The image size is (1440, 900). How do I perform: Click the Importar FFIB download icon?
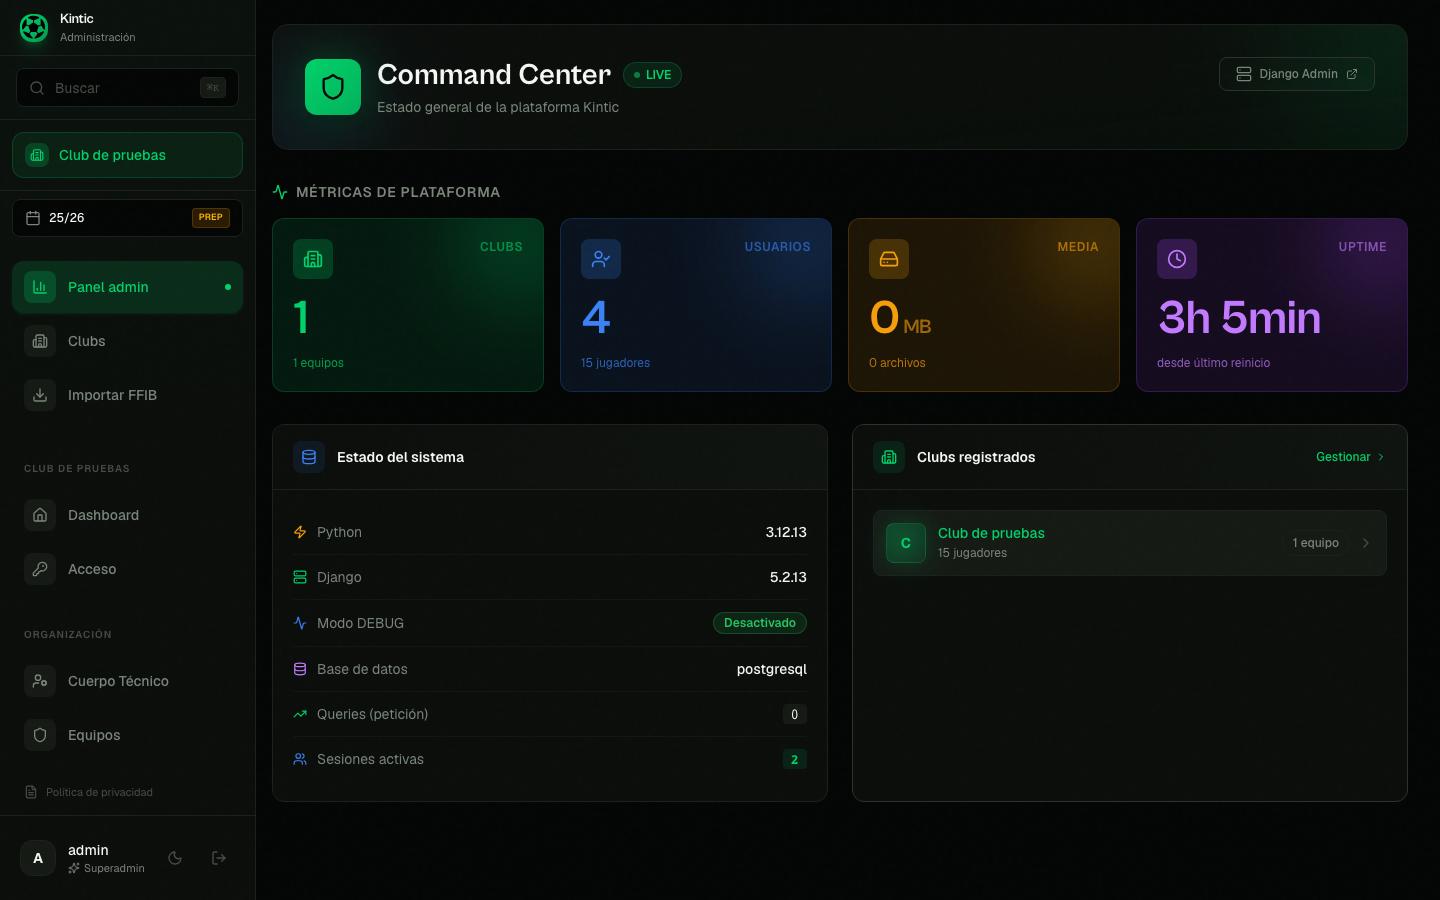[40, 395]
